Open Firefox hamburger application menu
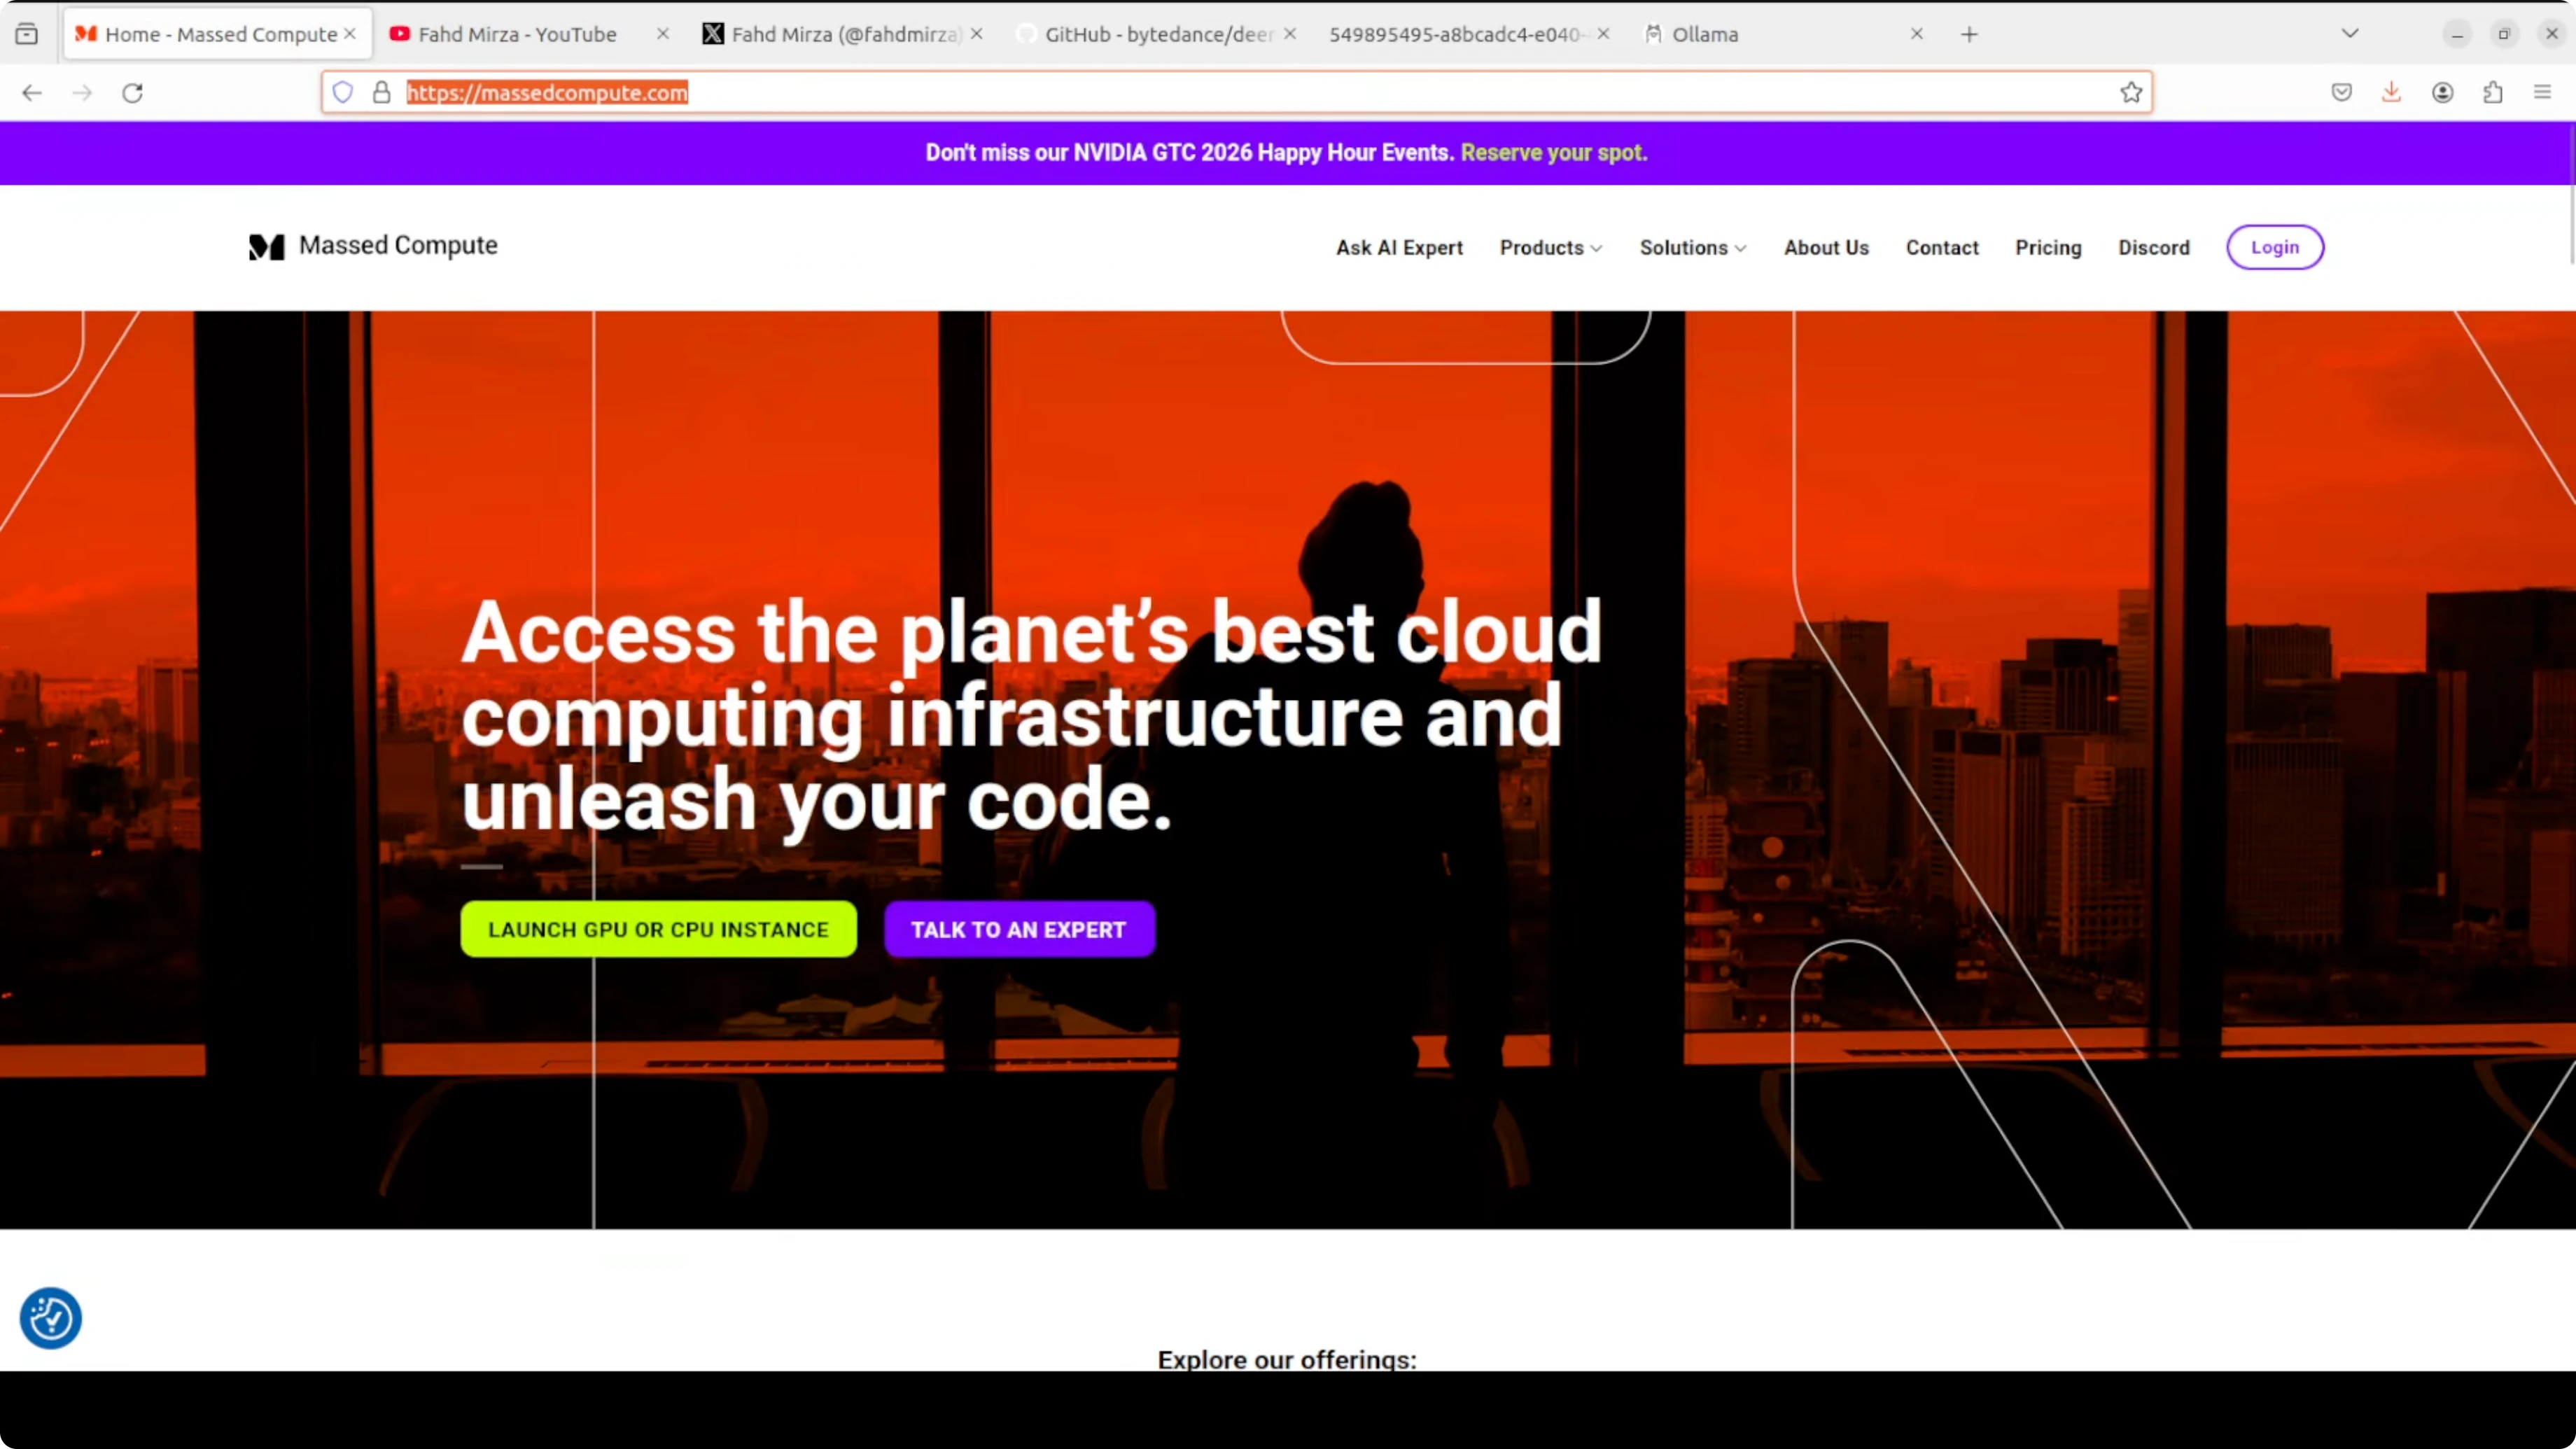Screen dimensions: 2576x1449 click(2543, 93)
